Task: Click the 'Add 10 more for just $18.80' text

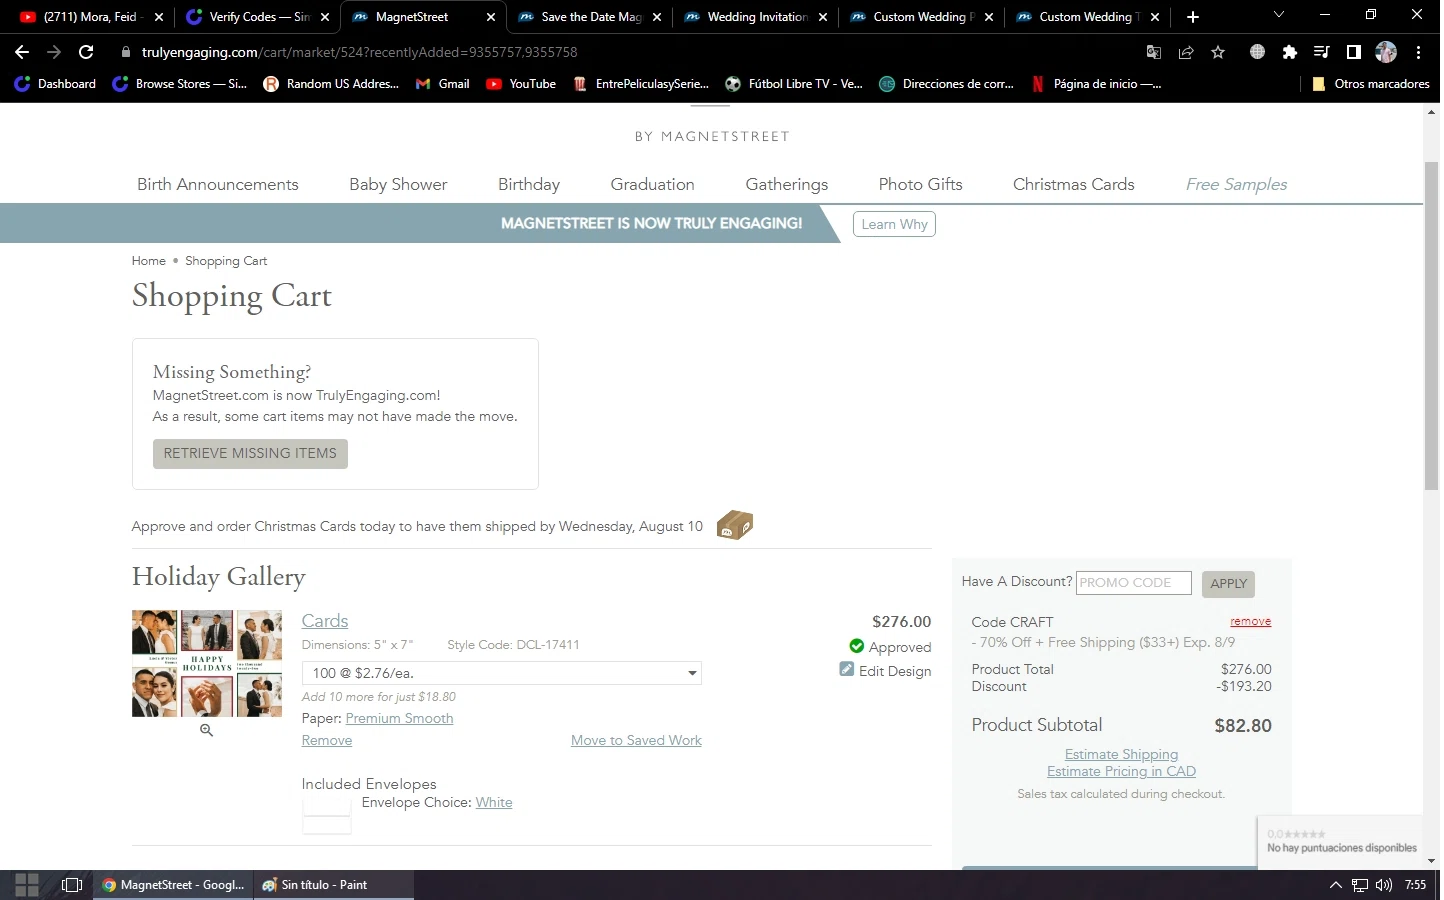Action: [379, 697]
